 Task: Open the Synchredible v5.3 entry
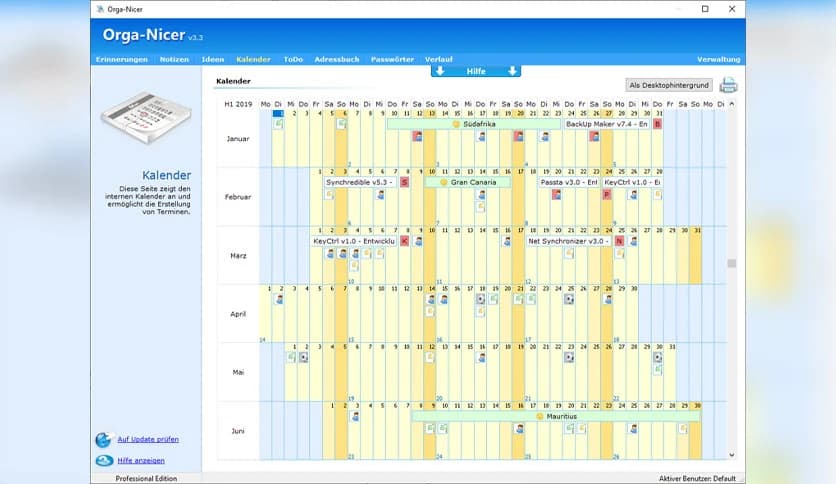(x=360, y=182)
